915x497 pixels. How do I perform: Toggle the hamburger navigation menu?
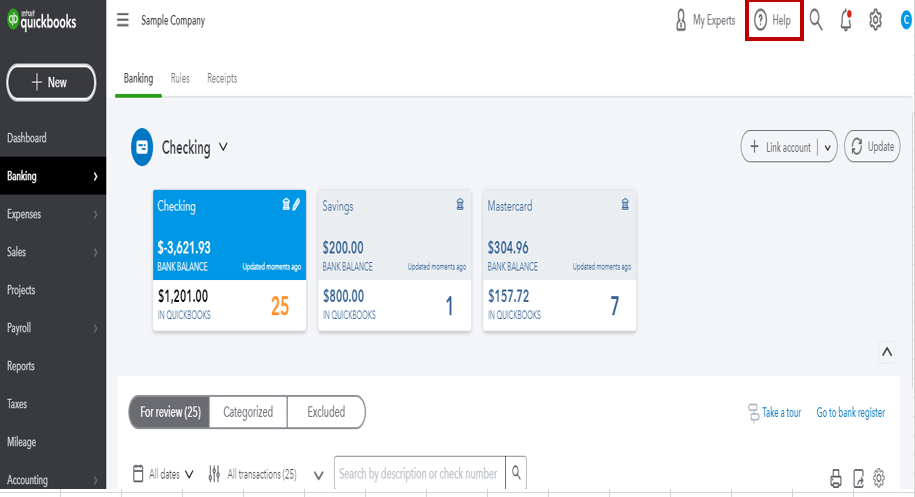[123, 20]
